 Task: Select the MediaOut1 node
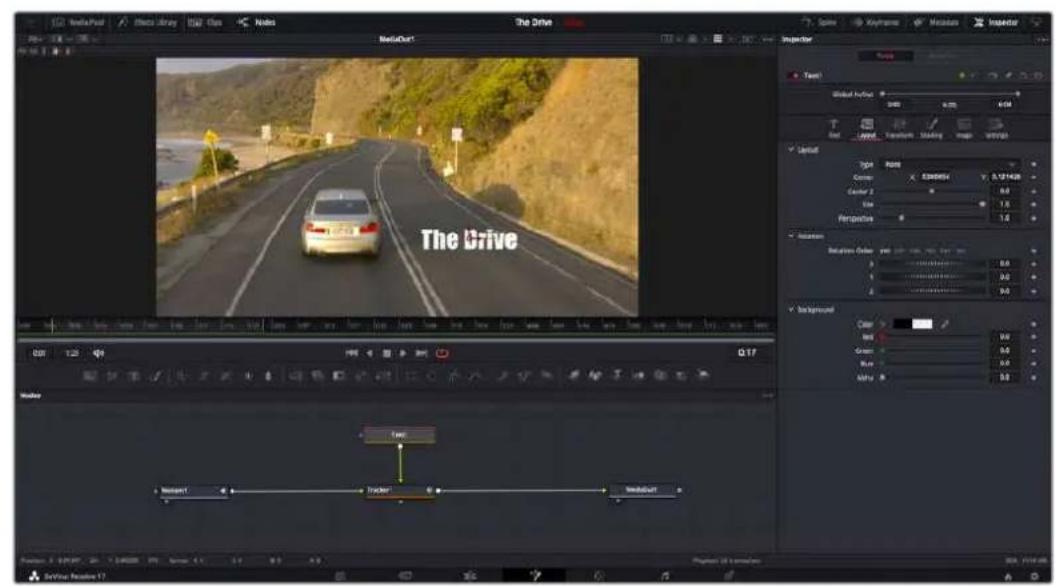pyautogui.click(x=642, y=490)
